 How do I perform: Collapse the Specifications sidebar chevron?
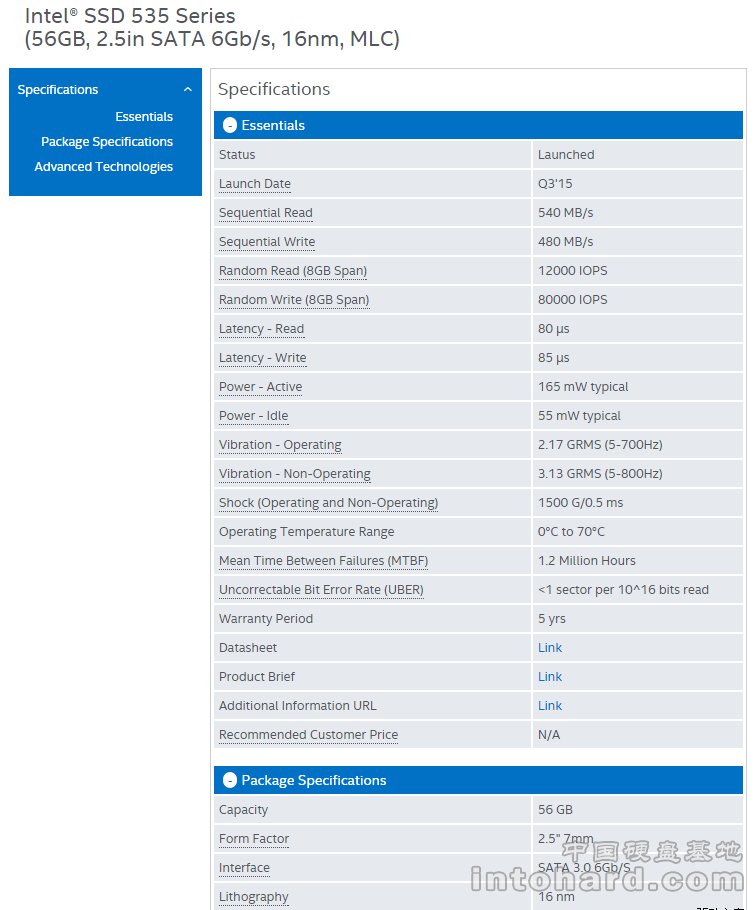point(187,89)
